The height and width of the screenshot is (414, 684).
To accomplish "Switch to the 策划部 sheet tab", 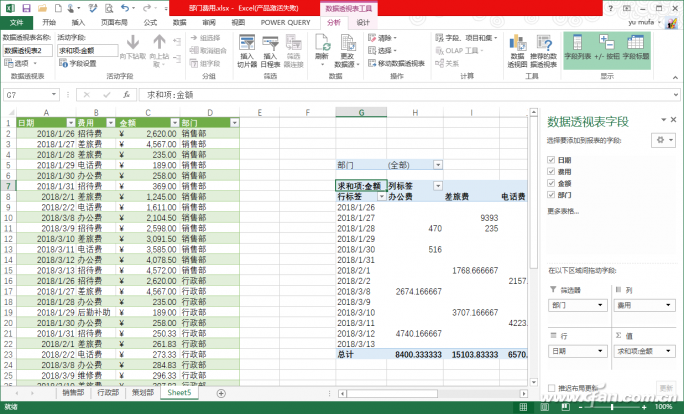I will (x=143, y=393).
